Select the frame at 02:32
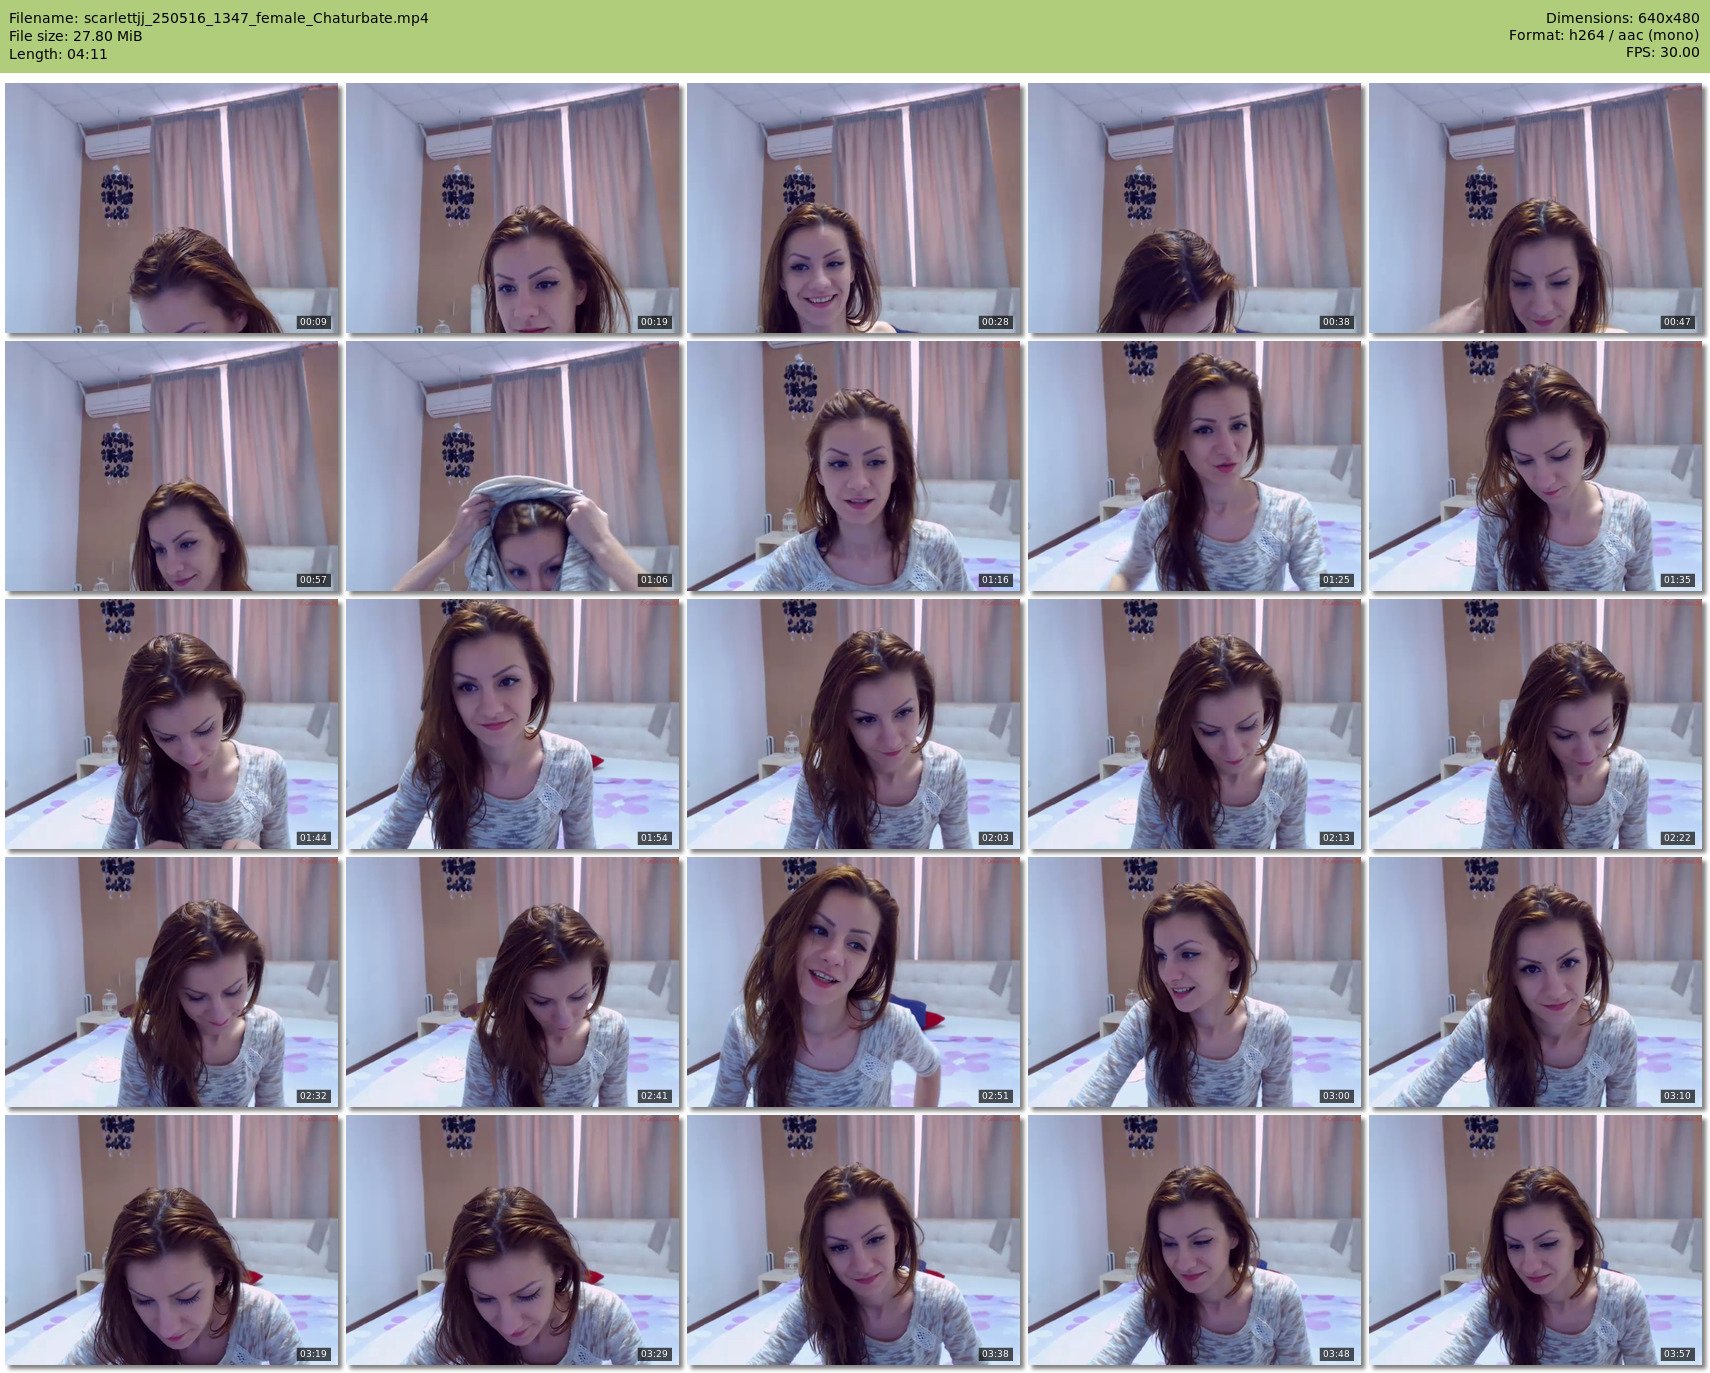 coord(172,982)
